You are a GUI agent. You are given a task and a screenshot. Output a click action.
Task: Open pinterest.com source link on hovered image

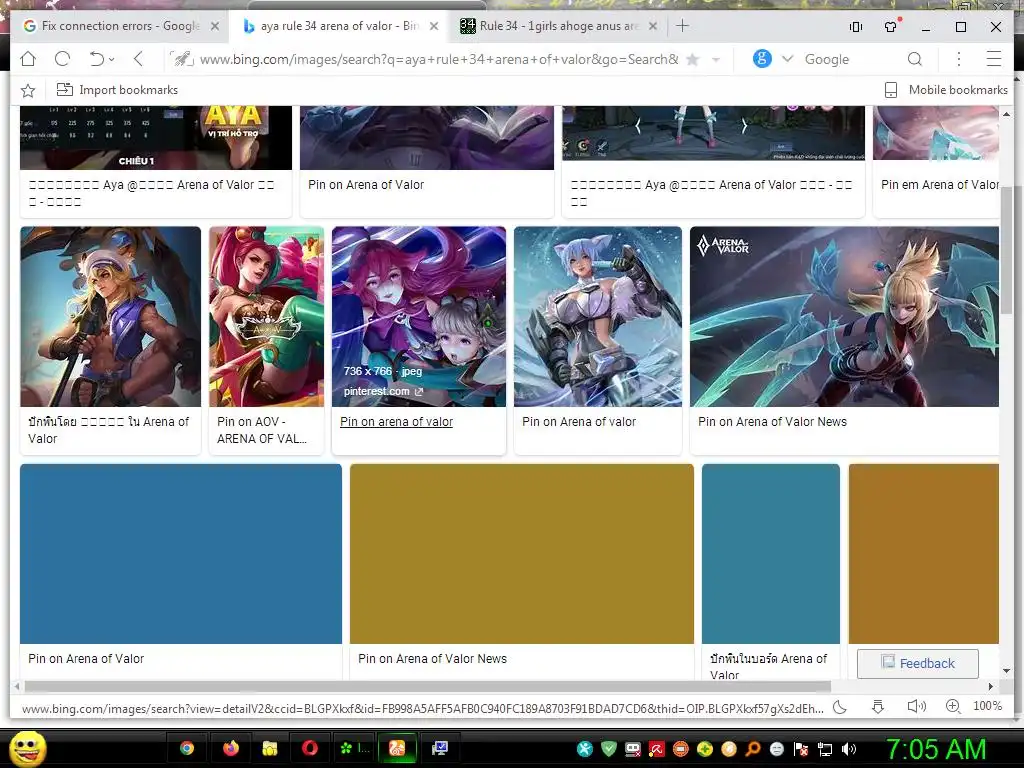383,391
